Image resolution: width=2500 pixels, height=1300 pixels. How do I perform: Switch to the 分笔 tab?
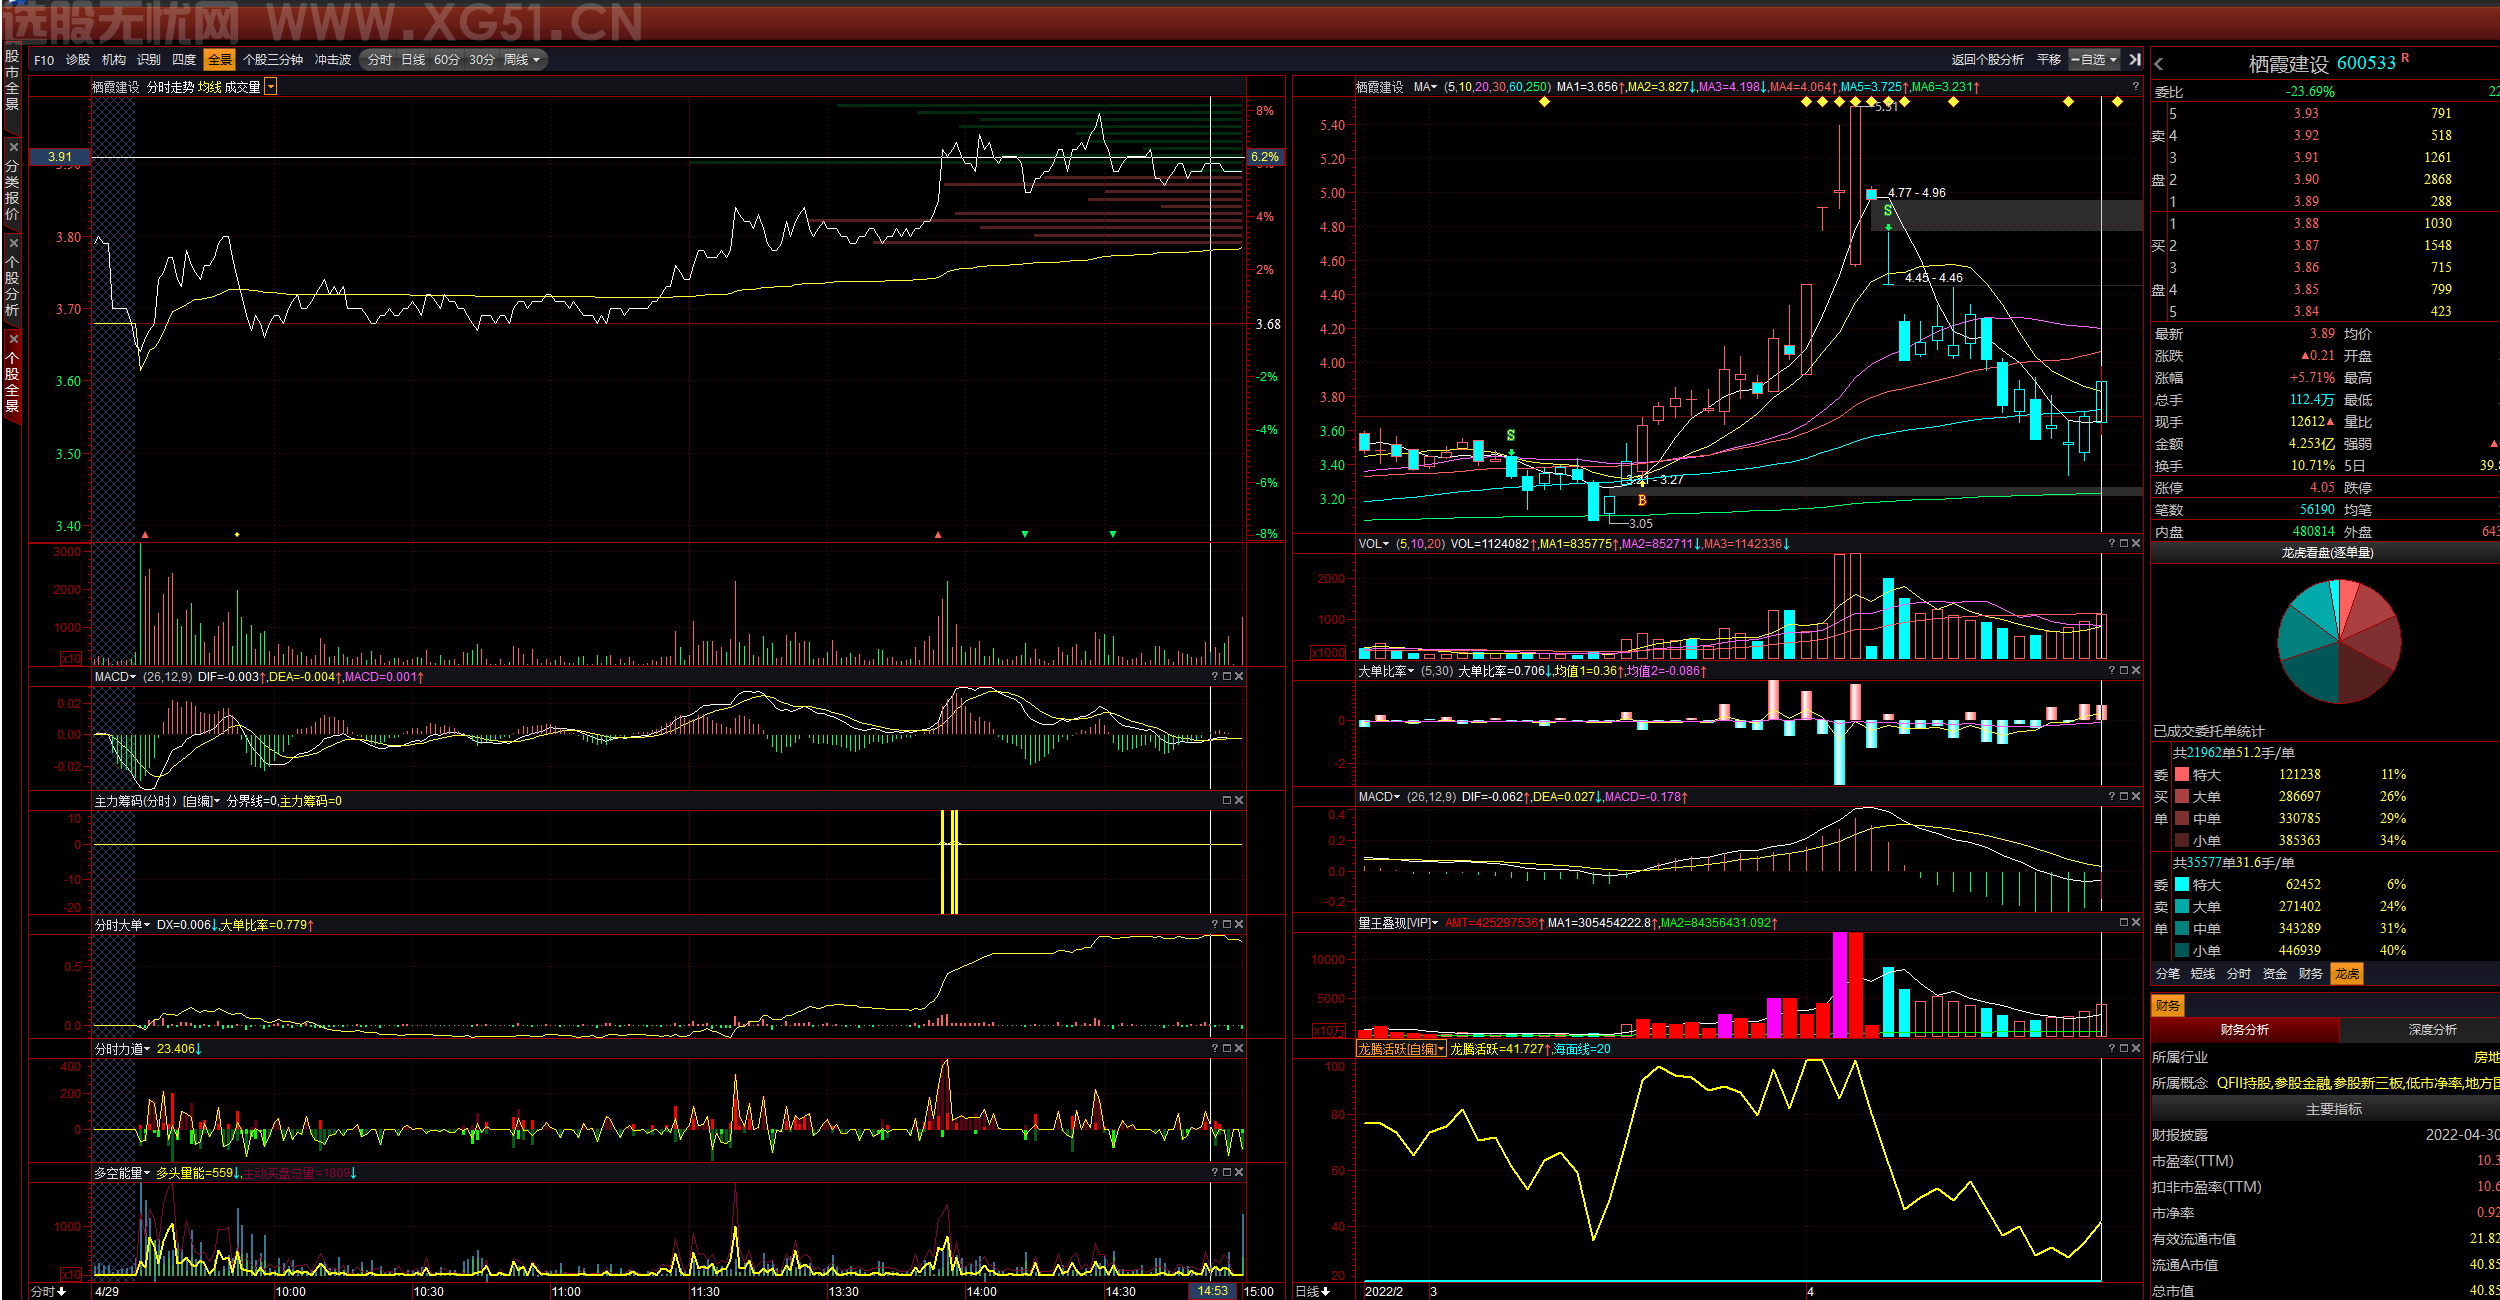point(2167,974)
